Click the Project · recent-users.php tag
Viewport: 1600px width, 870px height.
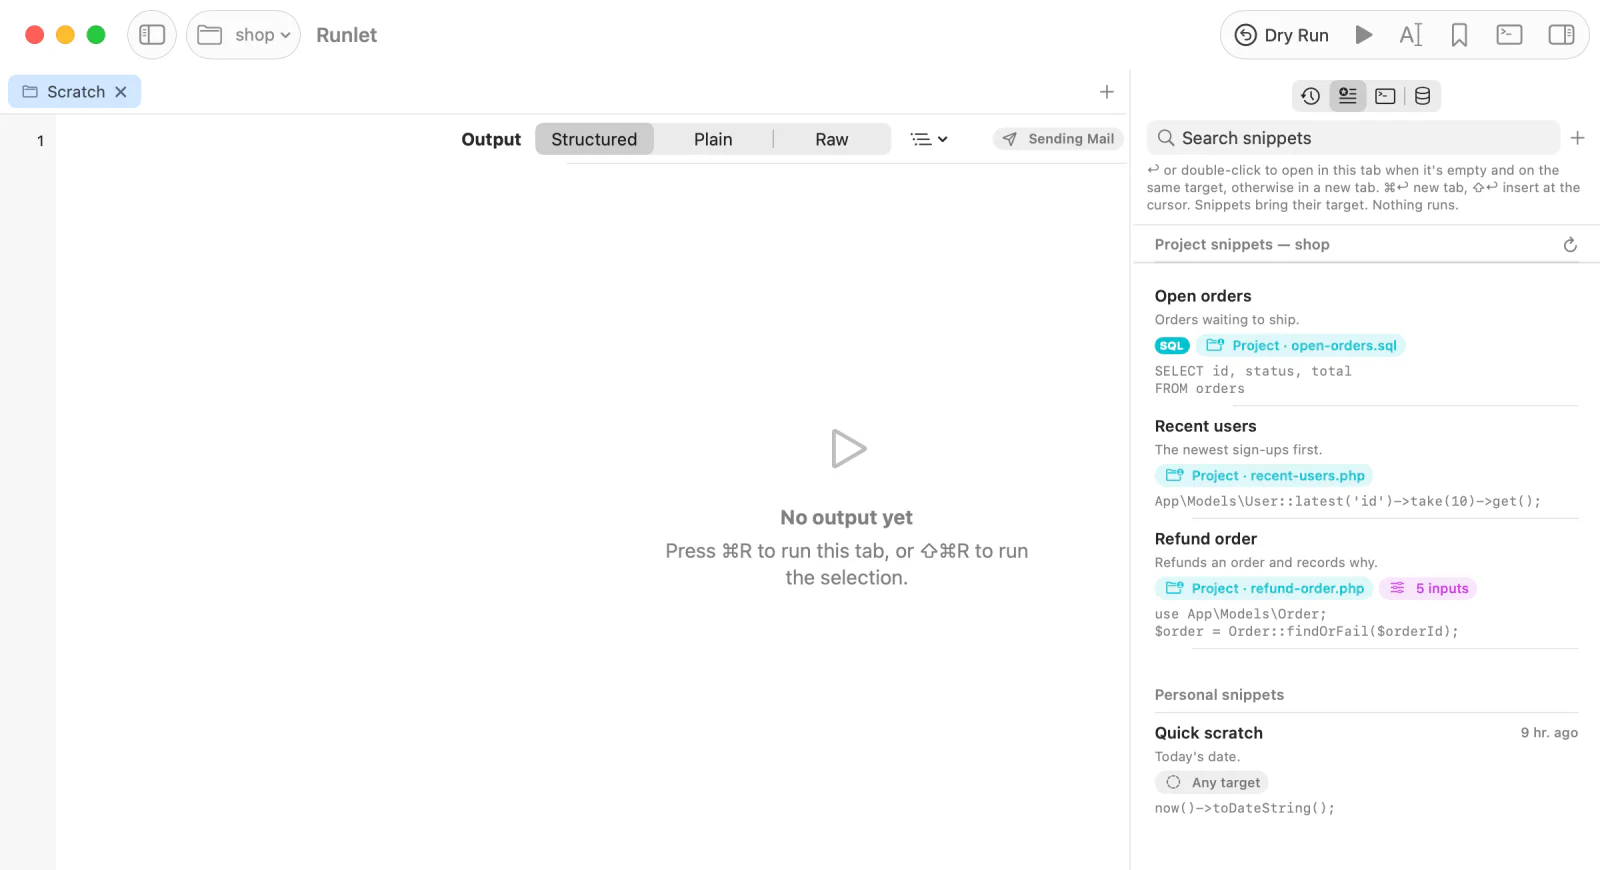pos(1264,476)
